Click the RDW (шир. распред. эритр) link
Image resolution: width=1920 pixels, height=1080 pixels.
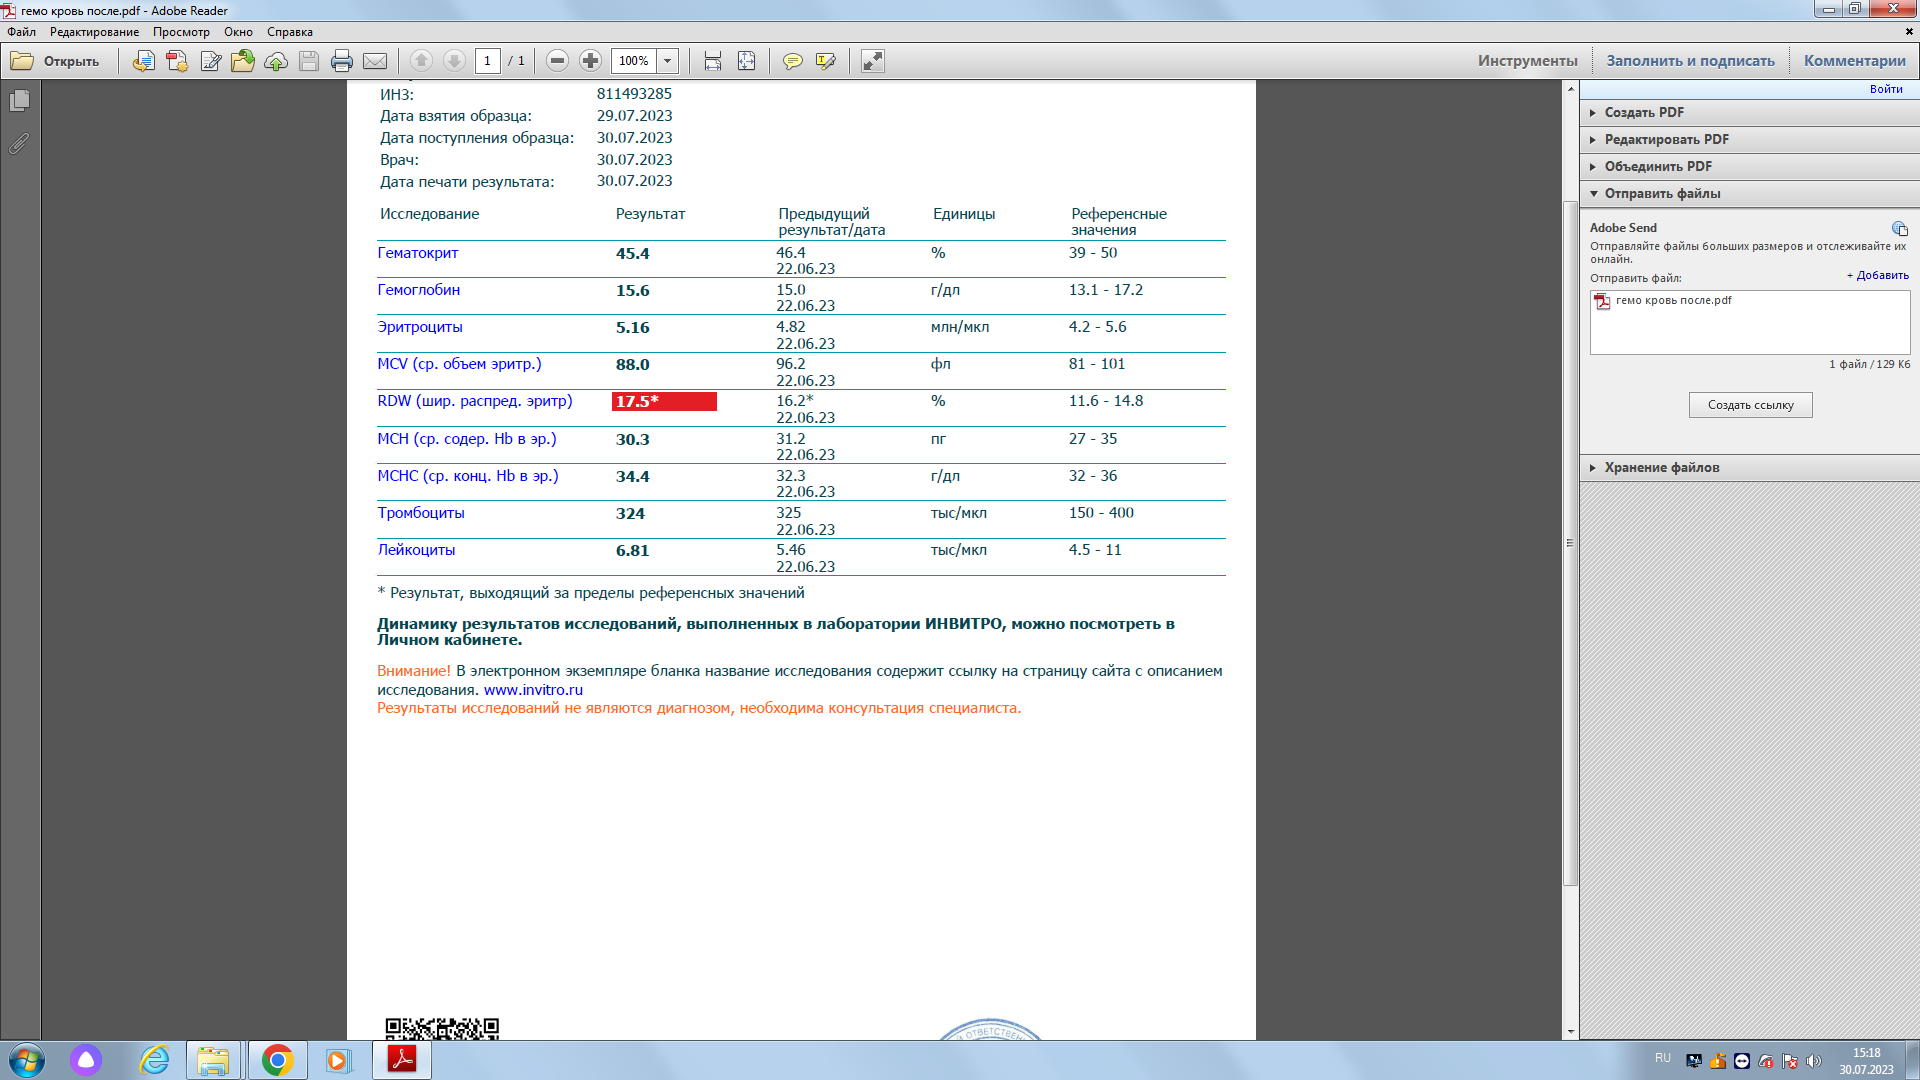pyautogui.click(x=475, y=401)
